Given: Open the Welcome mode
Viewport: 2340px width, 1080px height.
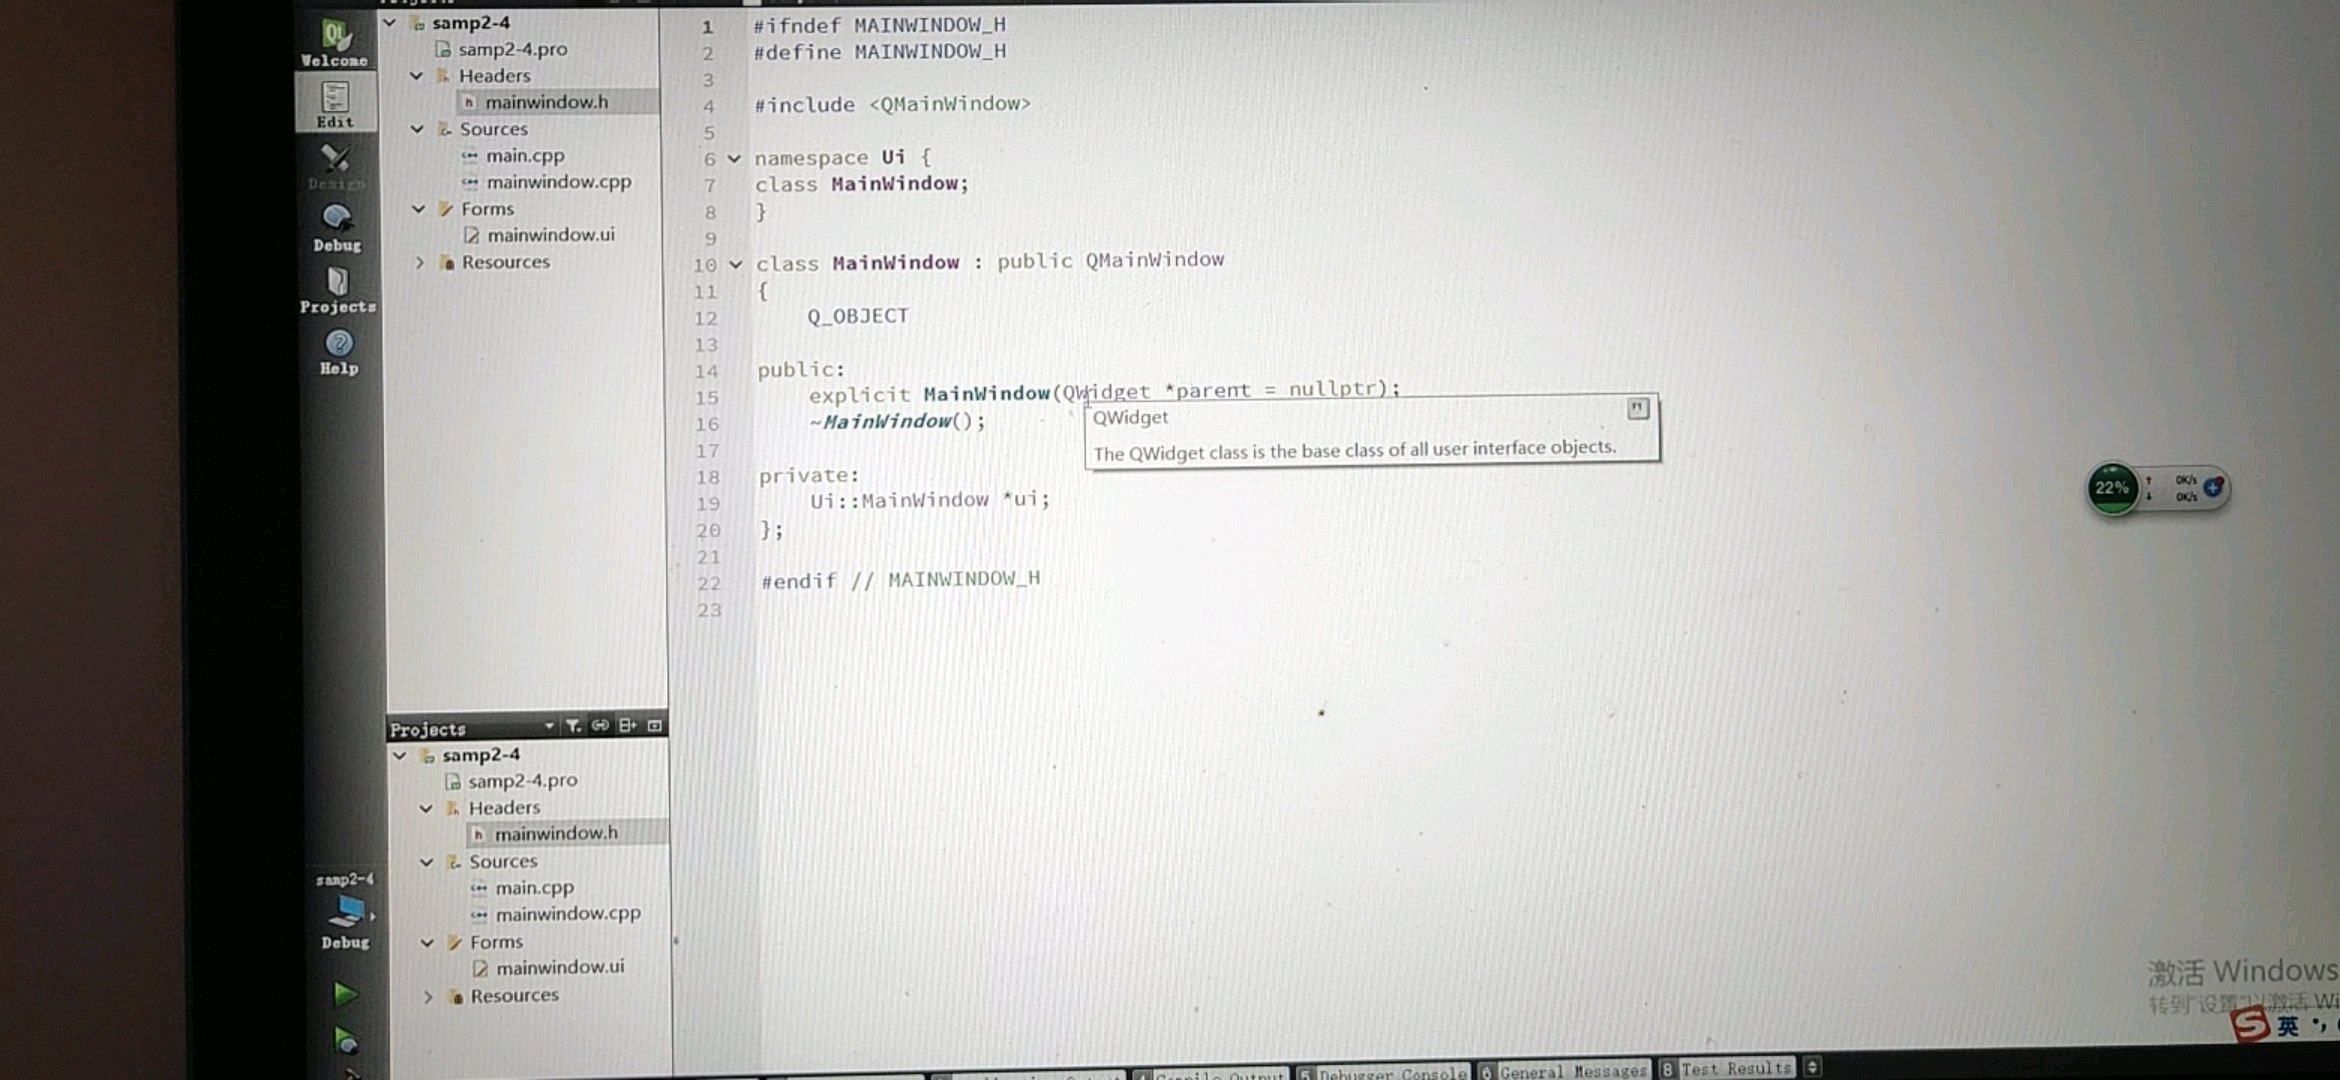Looking at the screenshot, I should coord(336,43).
